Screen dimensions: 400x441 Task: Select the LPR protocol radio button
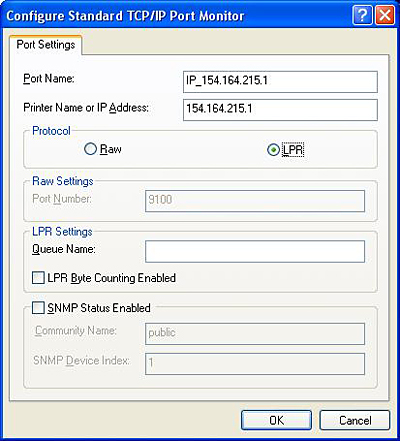pos(273,150)
